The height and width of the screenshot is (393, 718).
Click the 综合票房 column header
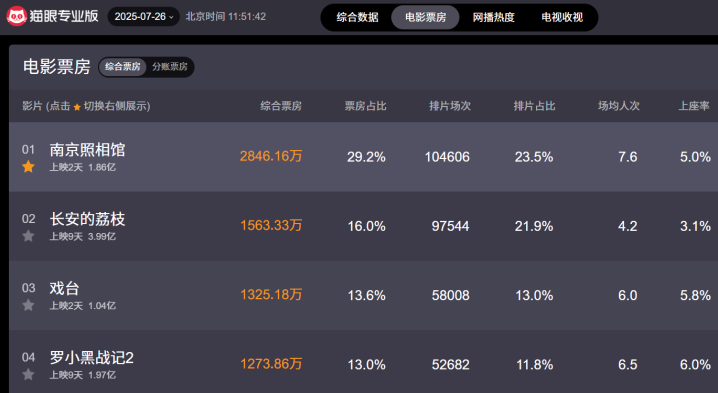tap(281, 106)
